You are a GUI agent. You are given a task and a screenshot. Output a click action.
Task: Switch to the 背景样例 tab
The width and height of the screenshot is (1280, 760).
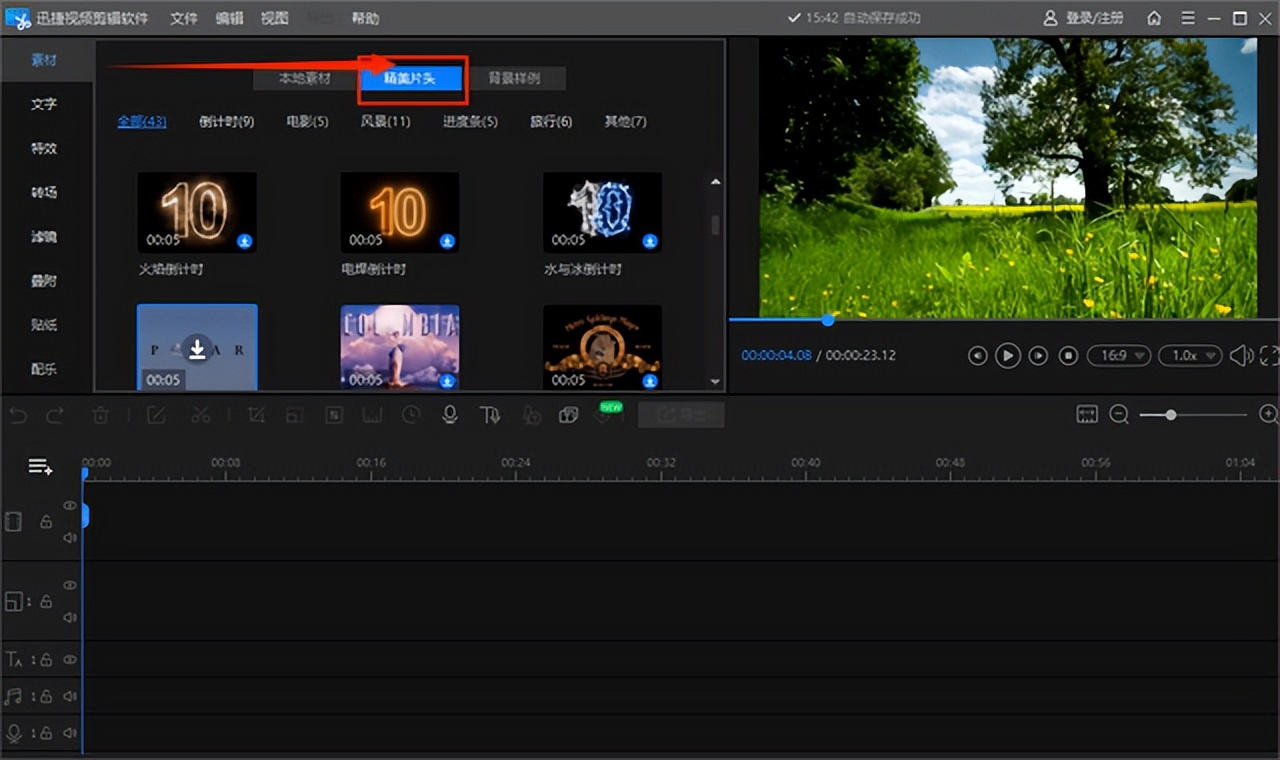click(x=514, y=78)
